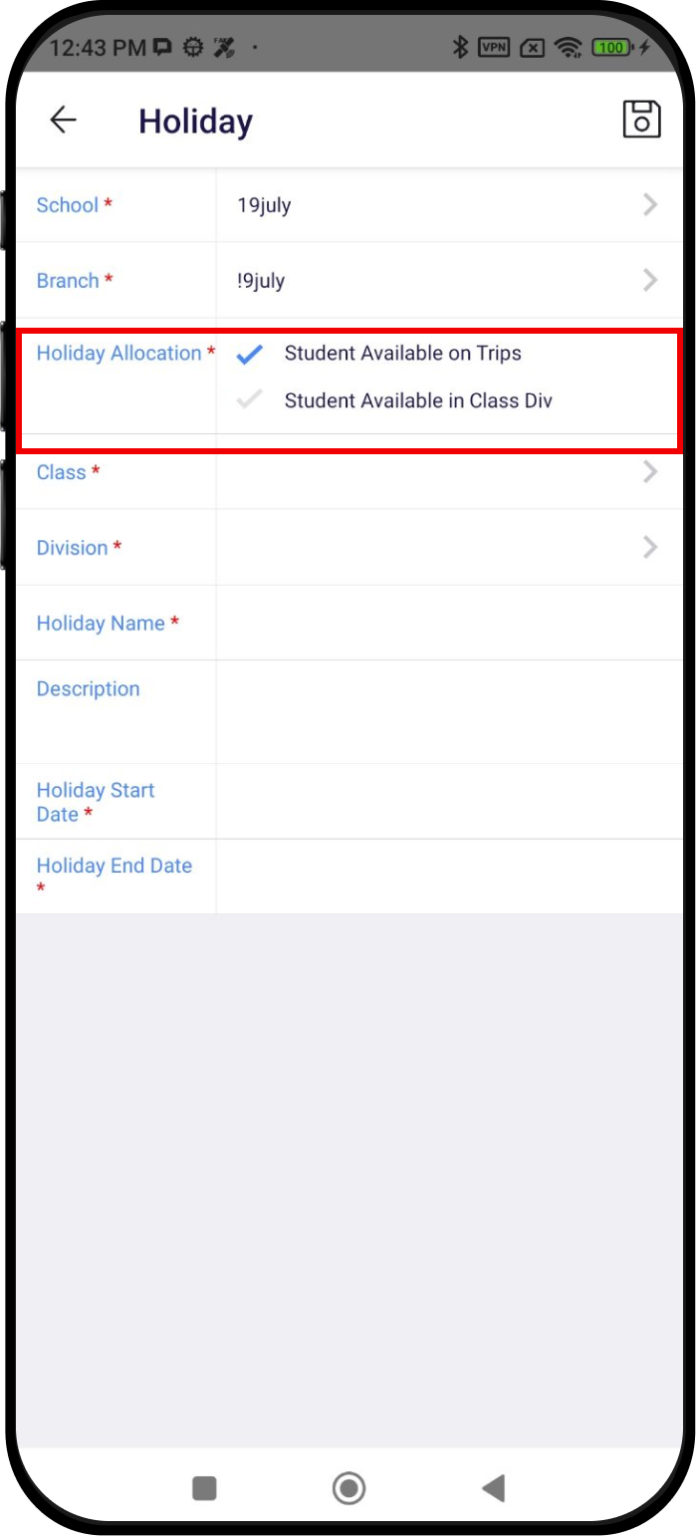The width and height of the screenshot is (696, 1536).
Task: Tap the Android recent apps square button
Action: pos(204,1488)
